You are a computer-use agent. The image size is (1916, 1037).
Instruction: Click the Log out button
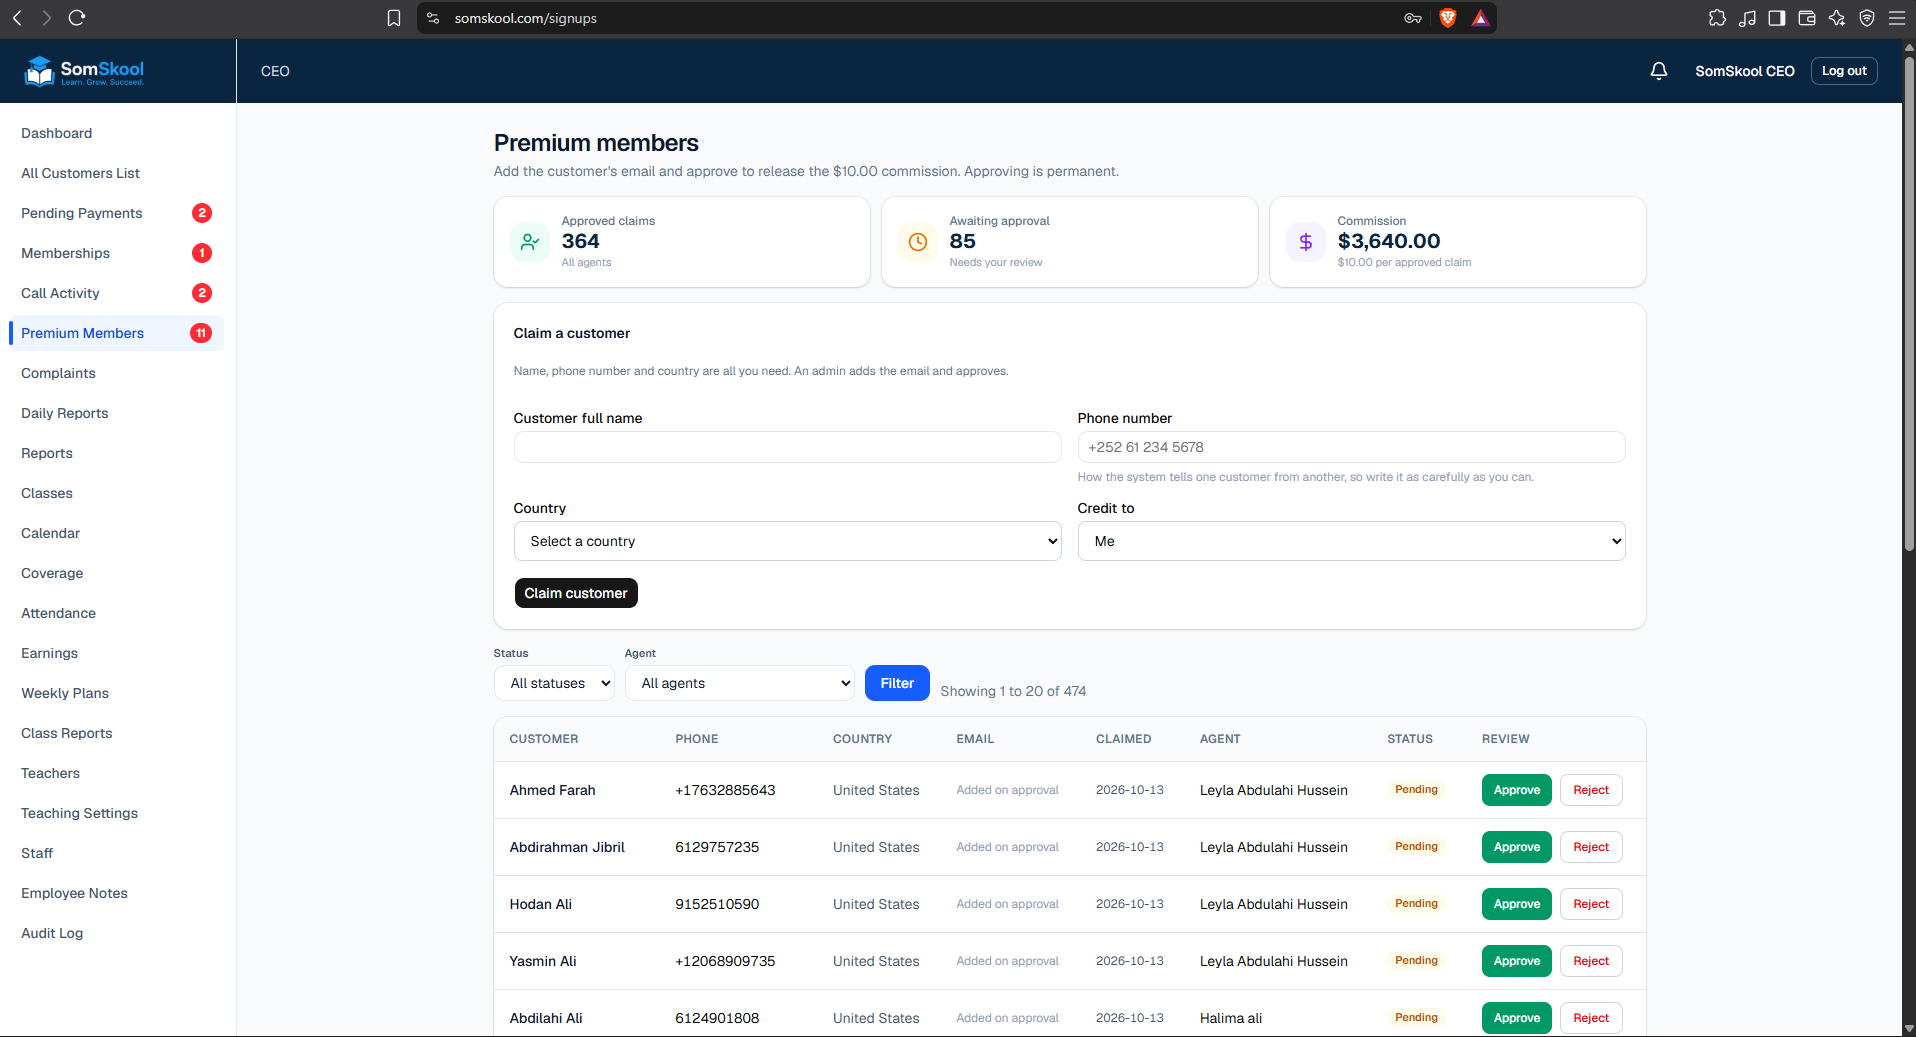1844,71
